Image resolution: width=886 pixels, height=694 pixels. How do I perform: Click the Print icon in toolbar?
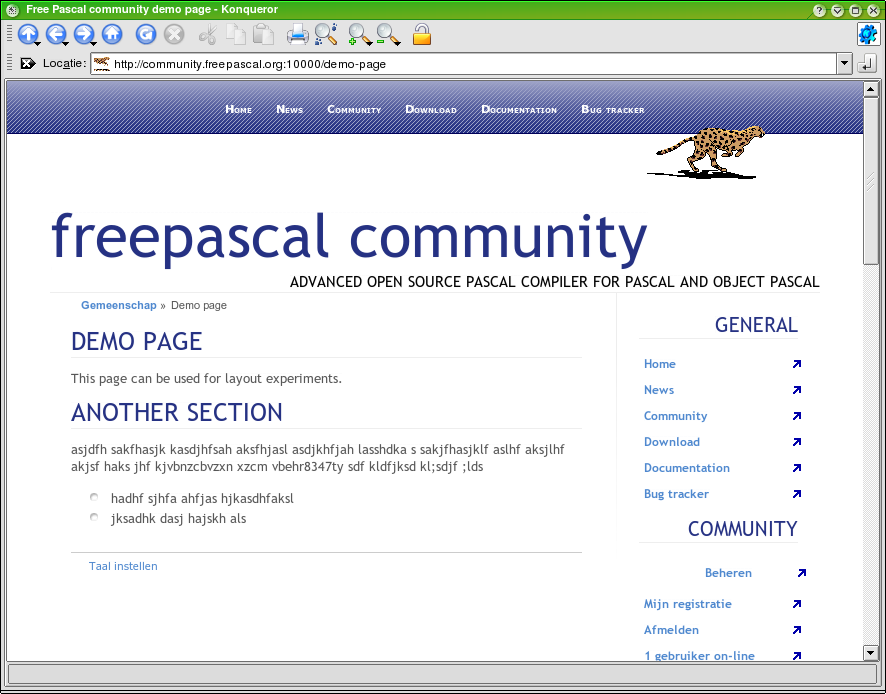(297, 34)
